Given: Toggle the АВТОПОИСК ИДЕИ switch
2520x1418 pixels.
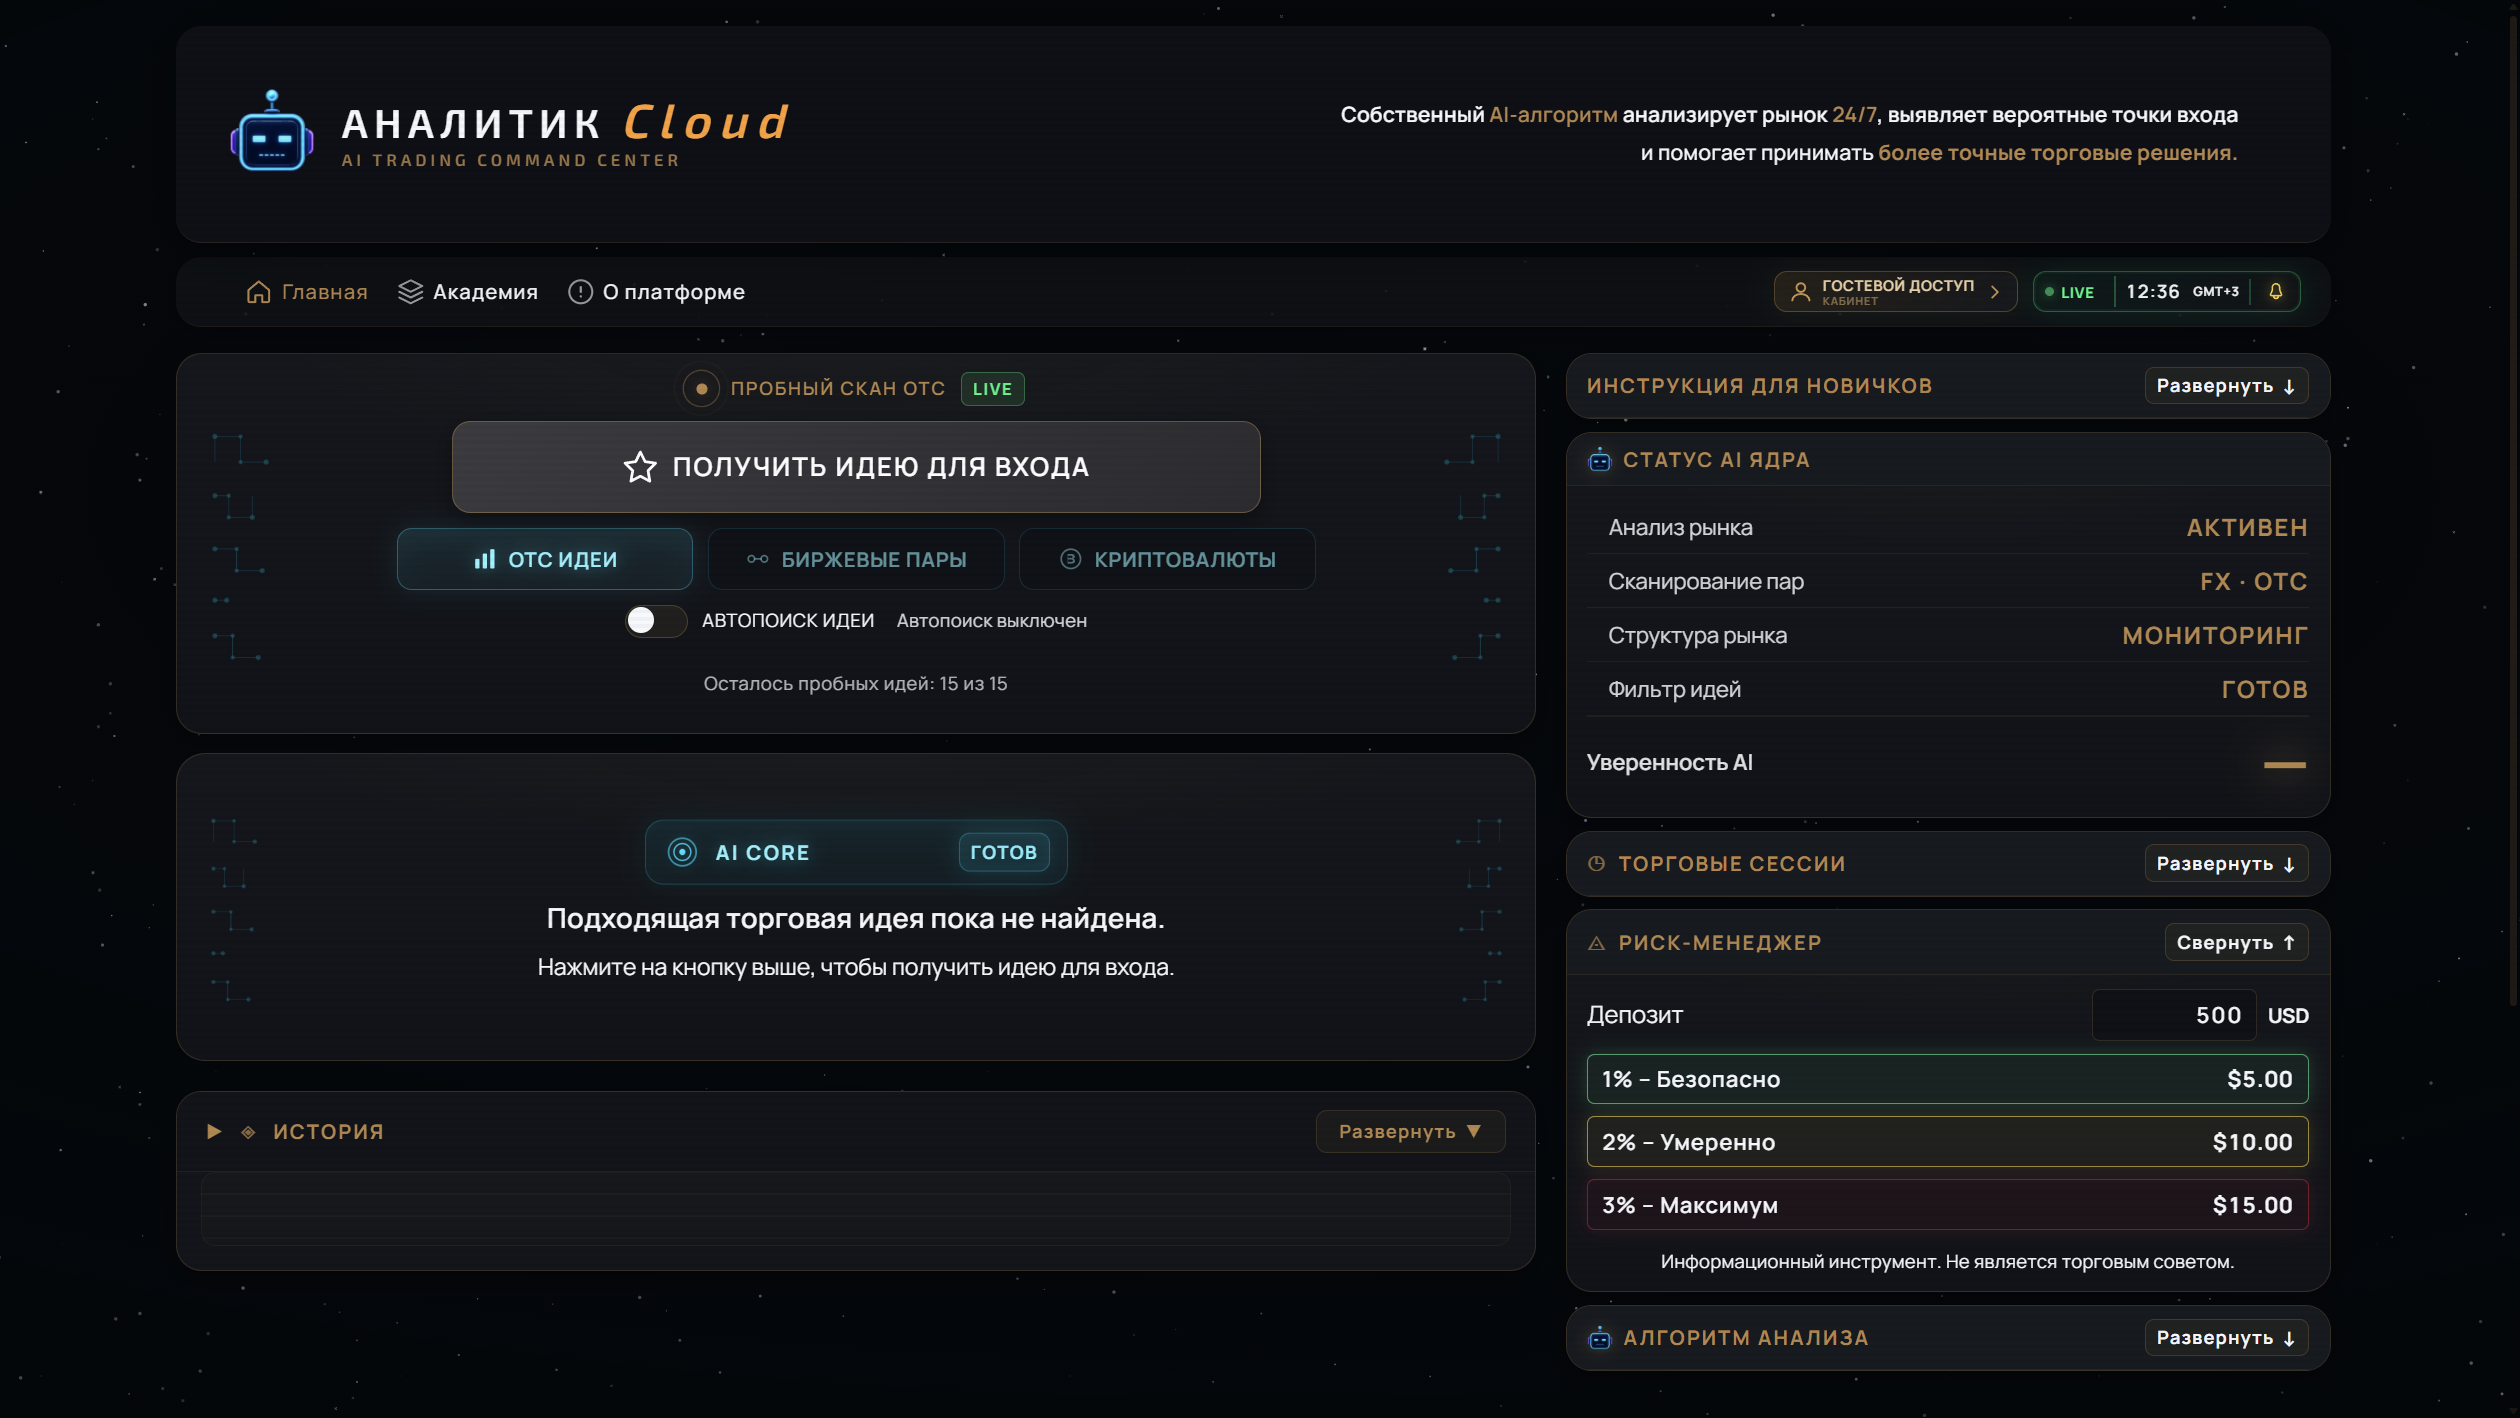Looking at the screenshot, I should pos(656,621).
